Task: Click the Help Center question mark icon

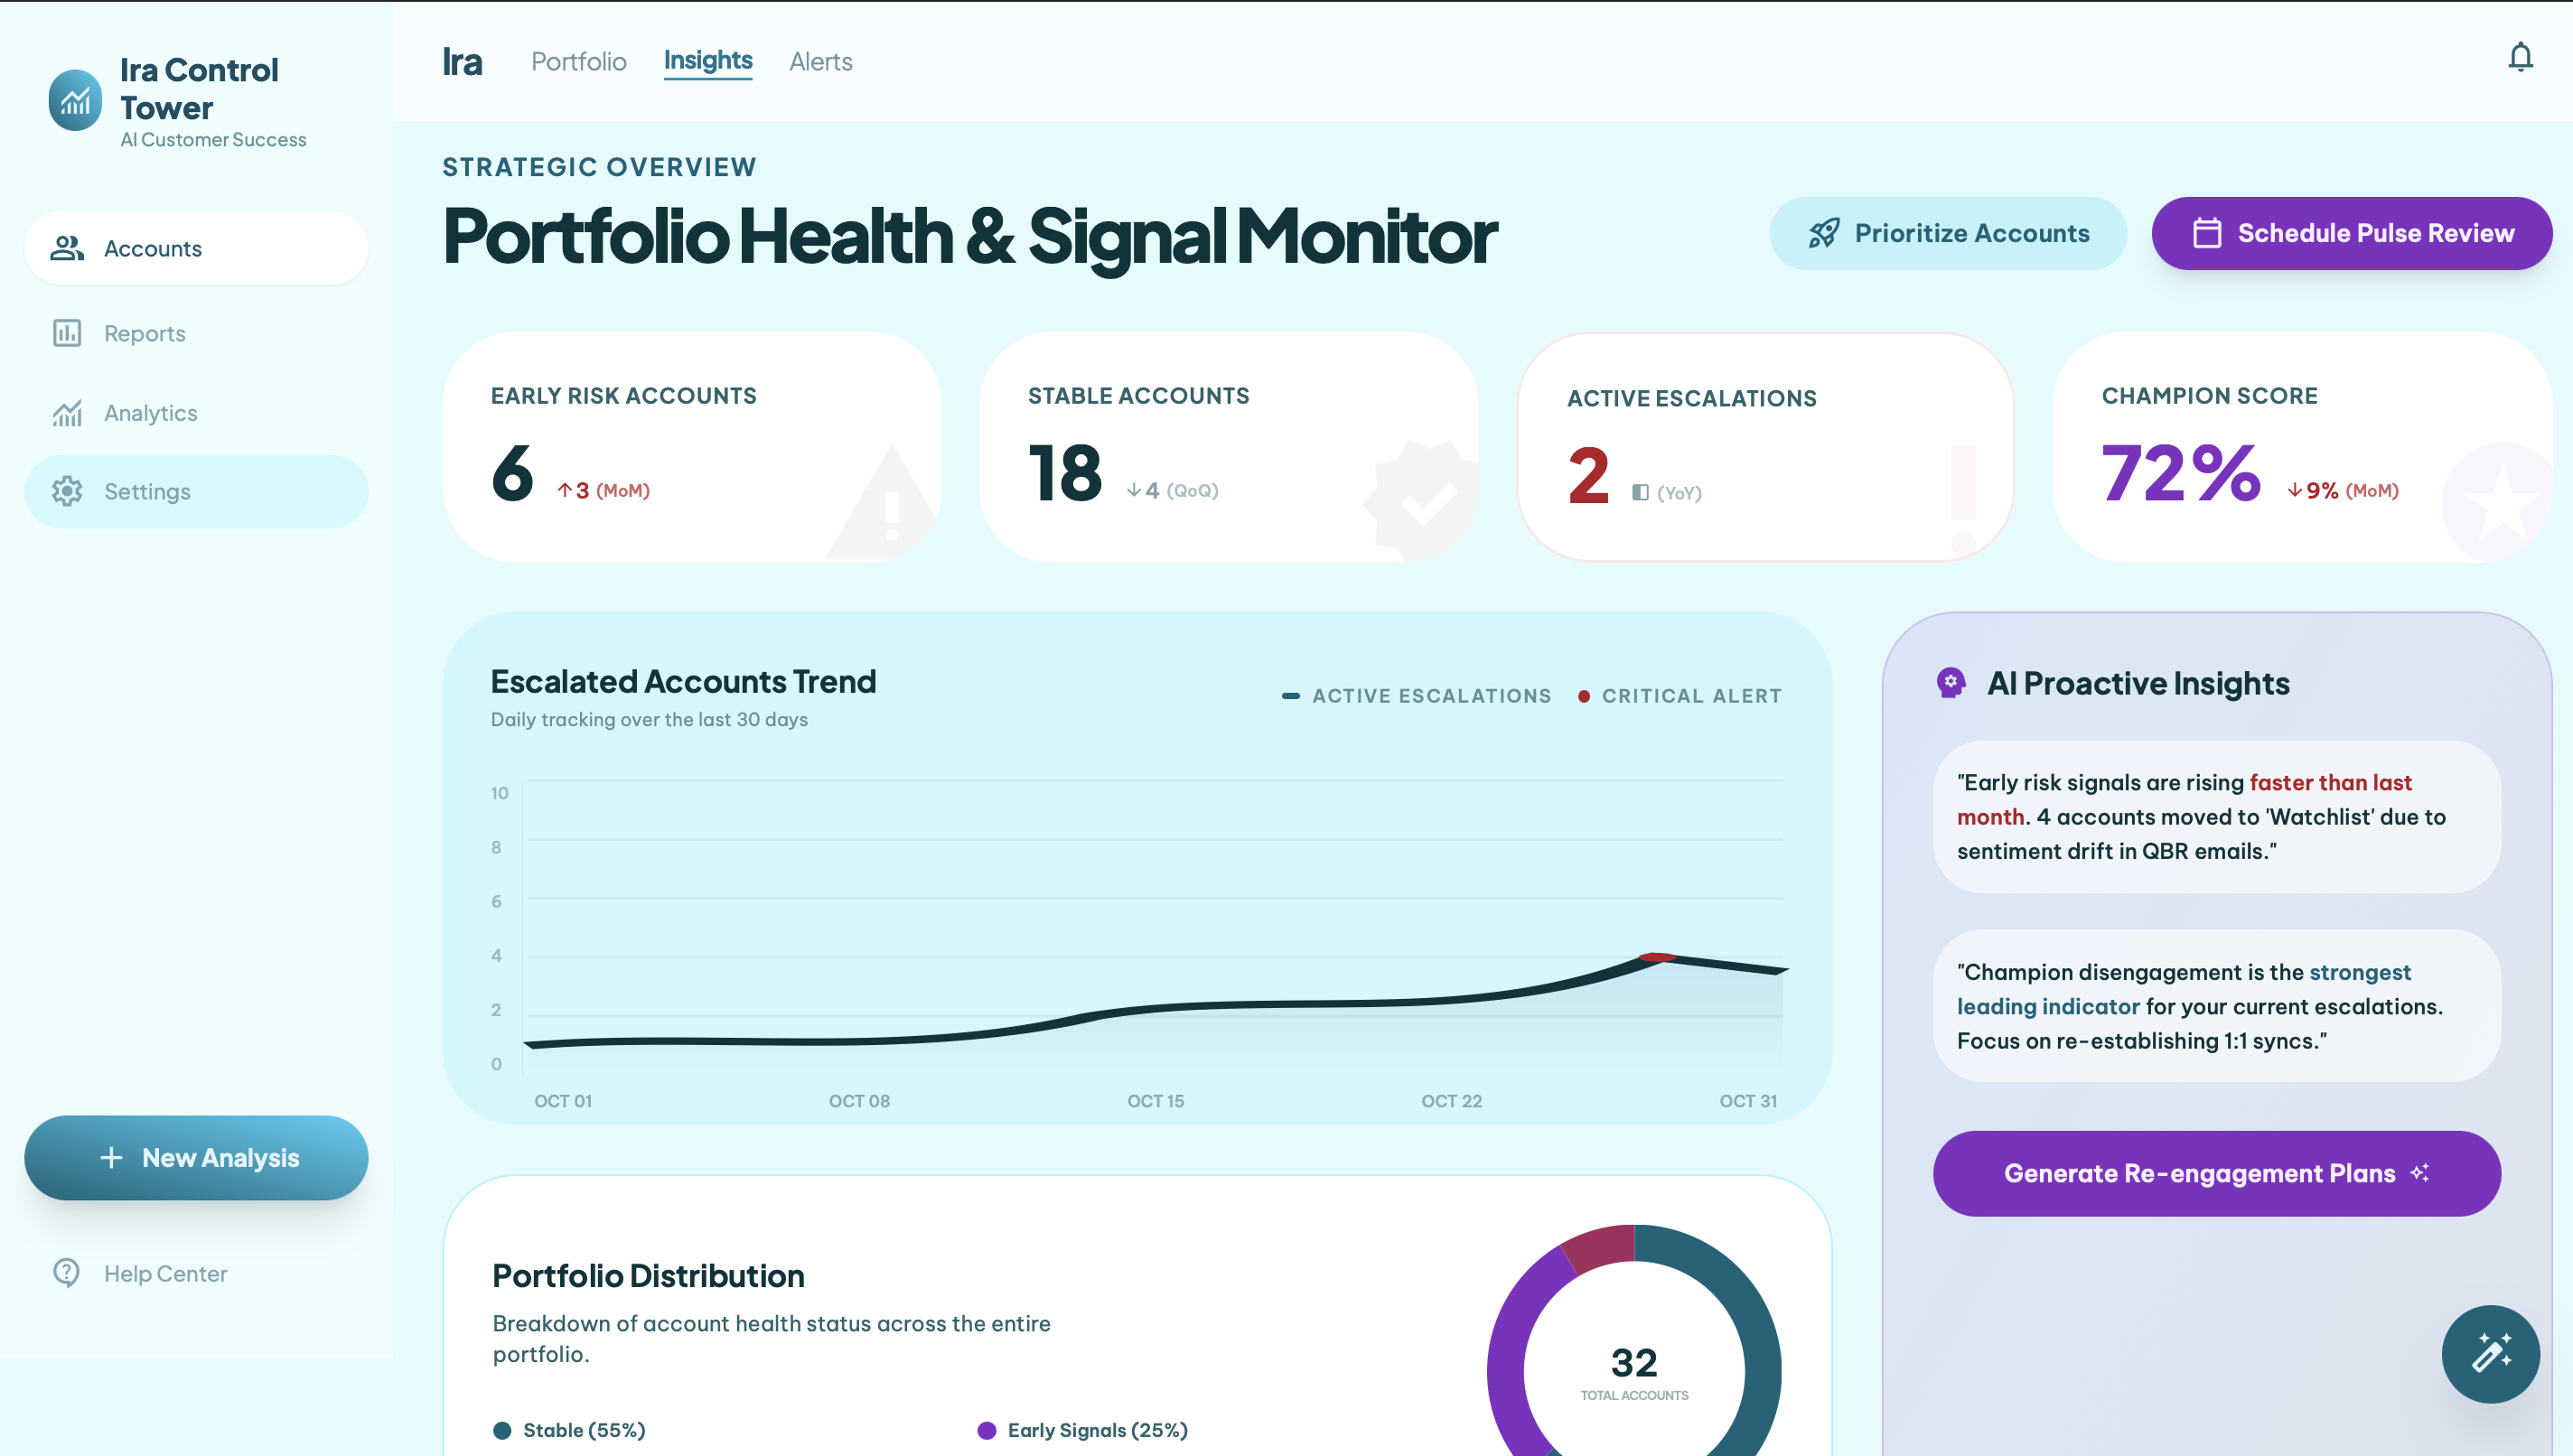Action: [66, 1273]
